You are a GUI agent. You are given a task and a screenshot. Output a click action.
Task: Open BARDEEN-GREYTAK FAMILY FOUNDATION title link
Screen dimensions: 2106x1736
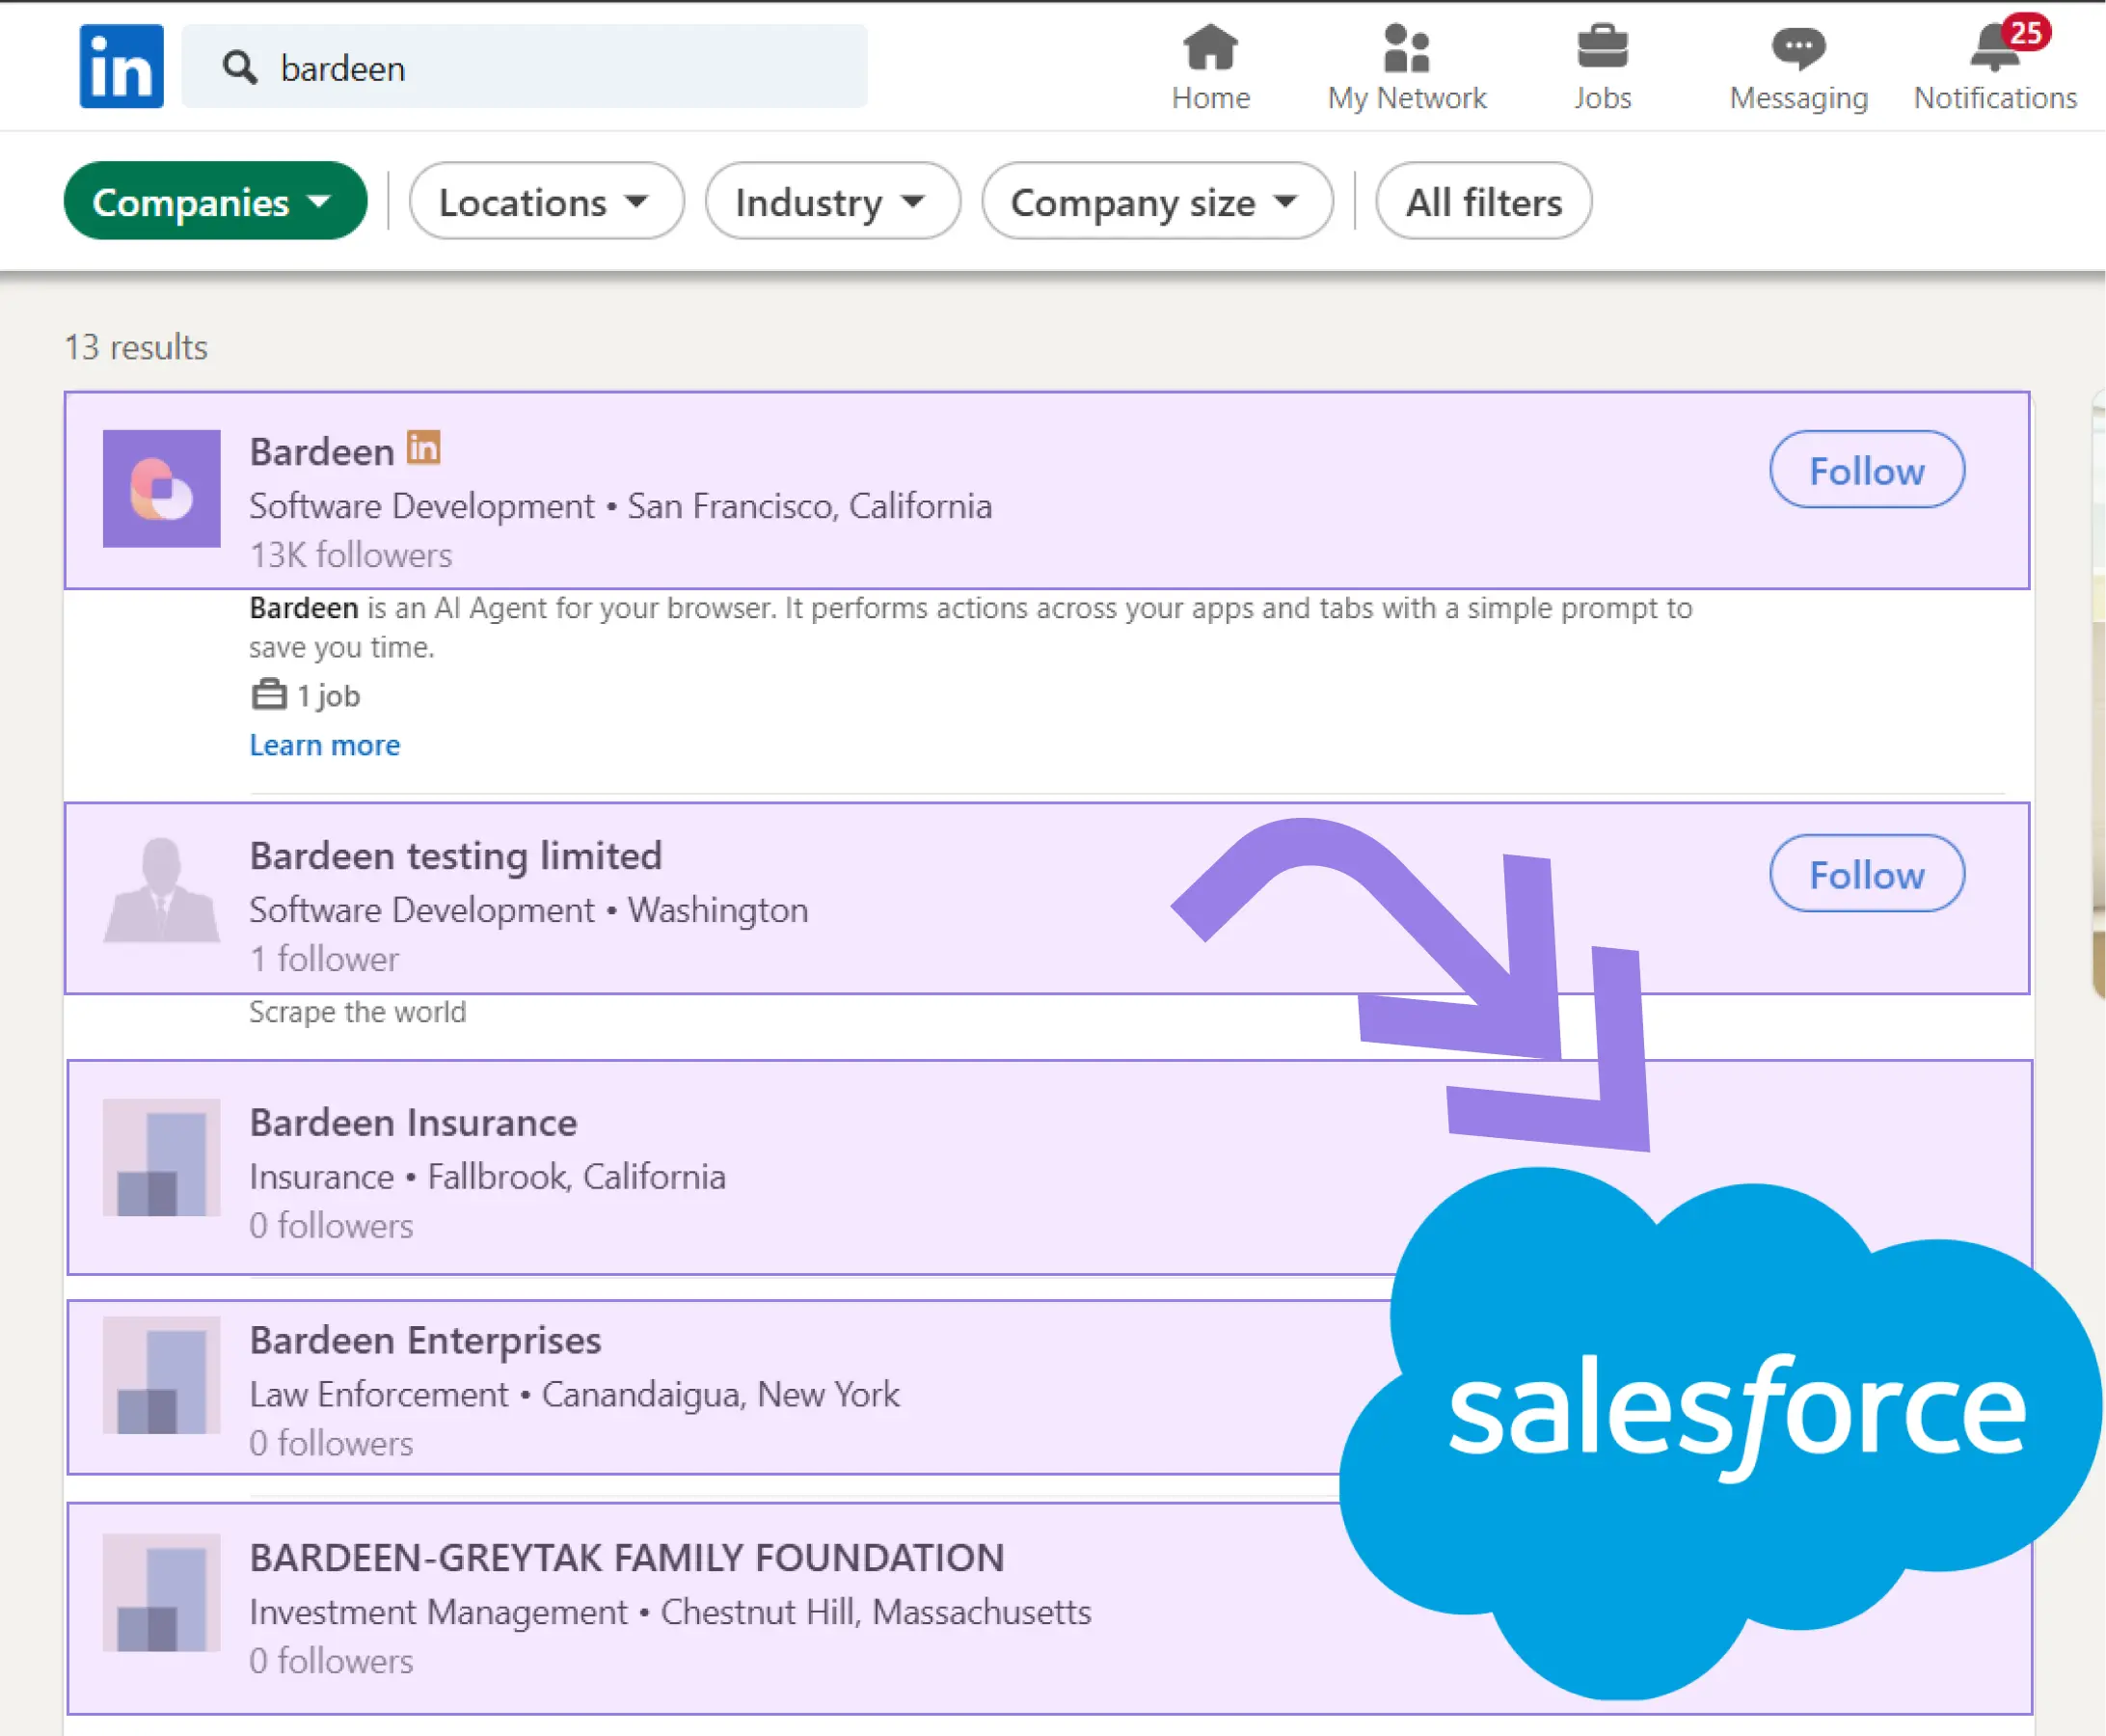tap(627, 1557)
